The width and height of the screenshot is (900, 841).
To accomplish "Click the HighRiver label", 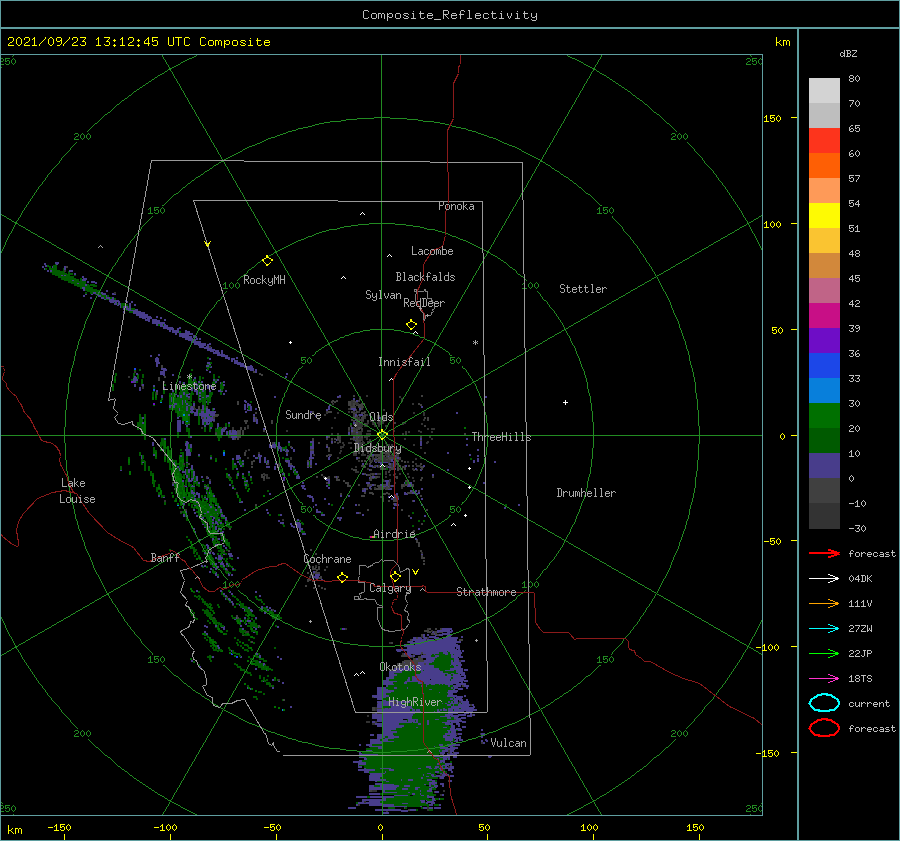I will click(415, 702).
